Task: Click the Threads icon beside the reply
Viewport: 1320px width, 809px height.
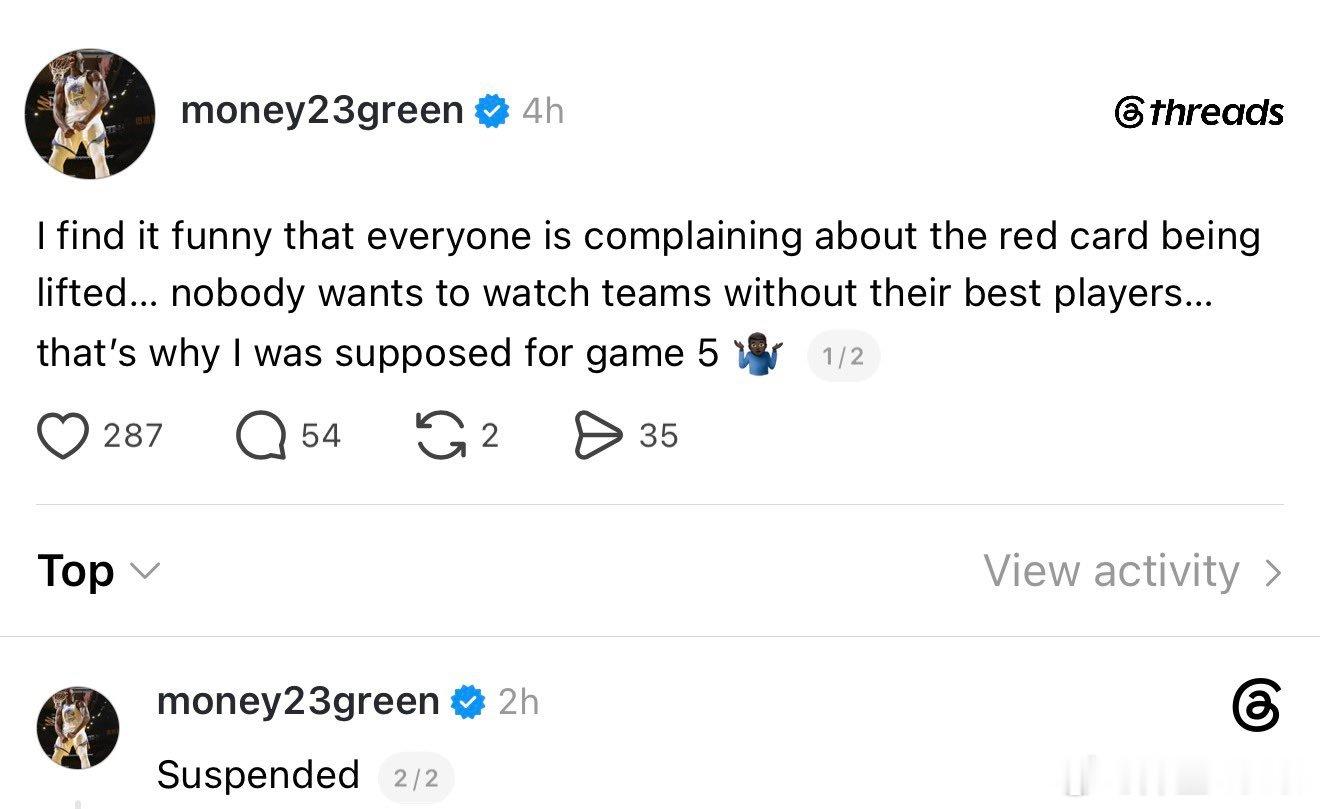Action: click(x=1256, y=707)
